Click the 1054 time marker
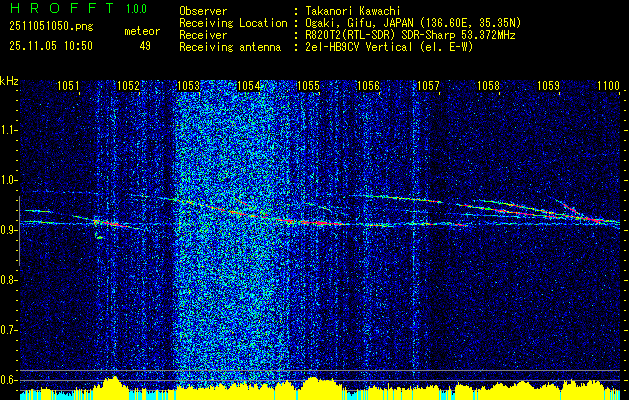Viewport: 629px width, 400px height. tap(248, 85)
